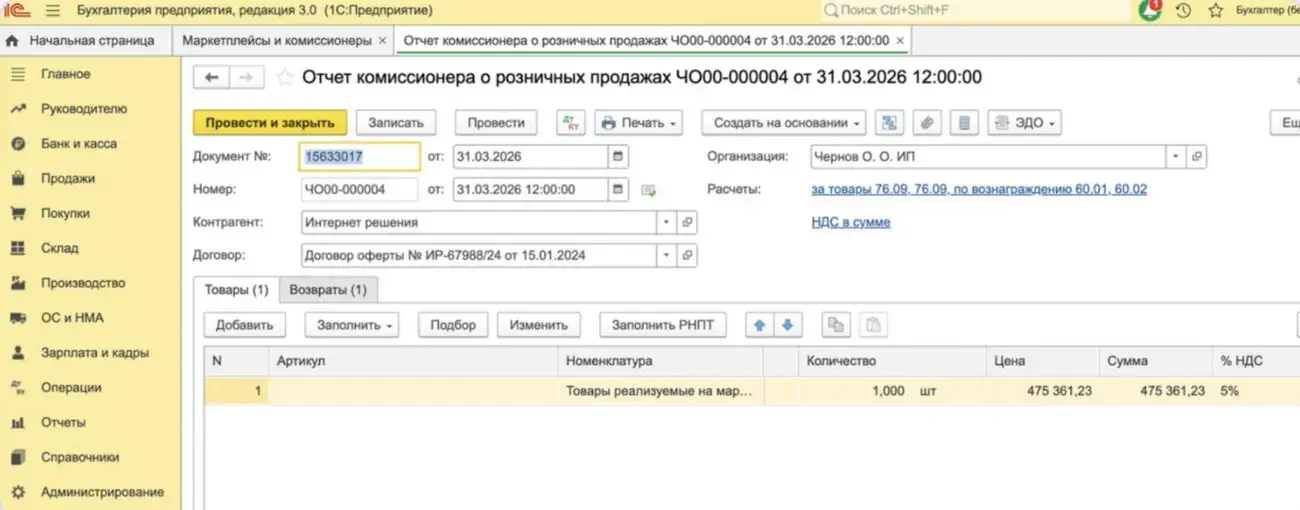Open the history clock icon

point(1183,11)
